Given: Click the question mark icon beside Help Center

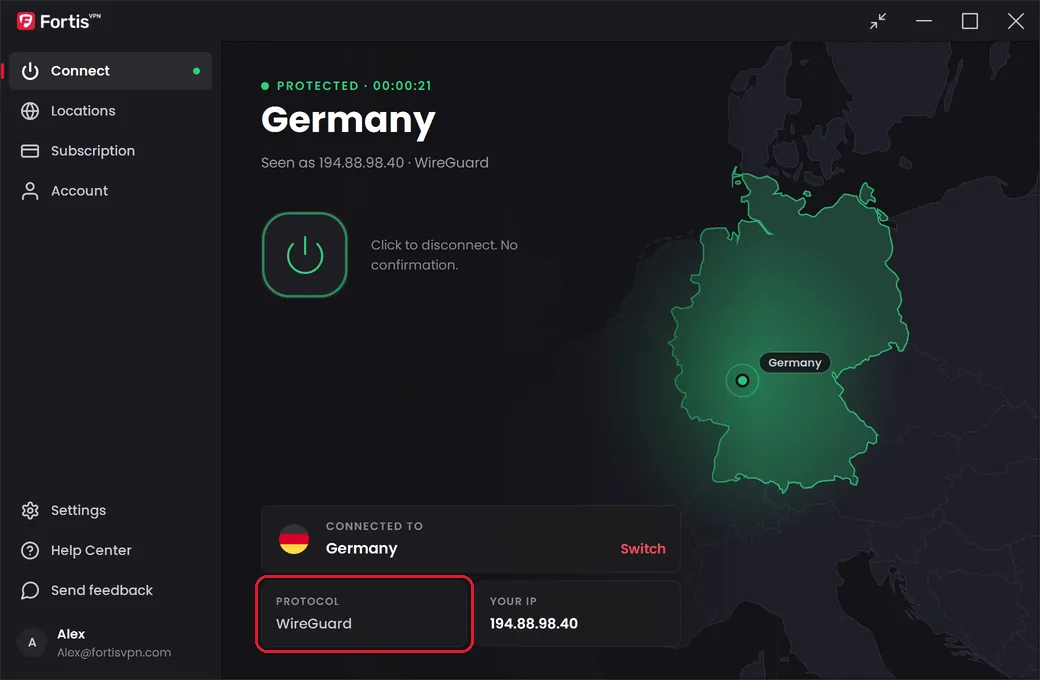Looking at the screenshot, I should click(x=30, y=550).
